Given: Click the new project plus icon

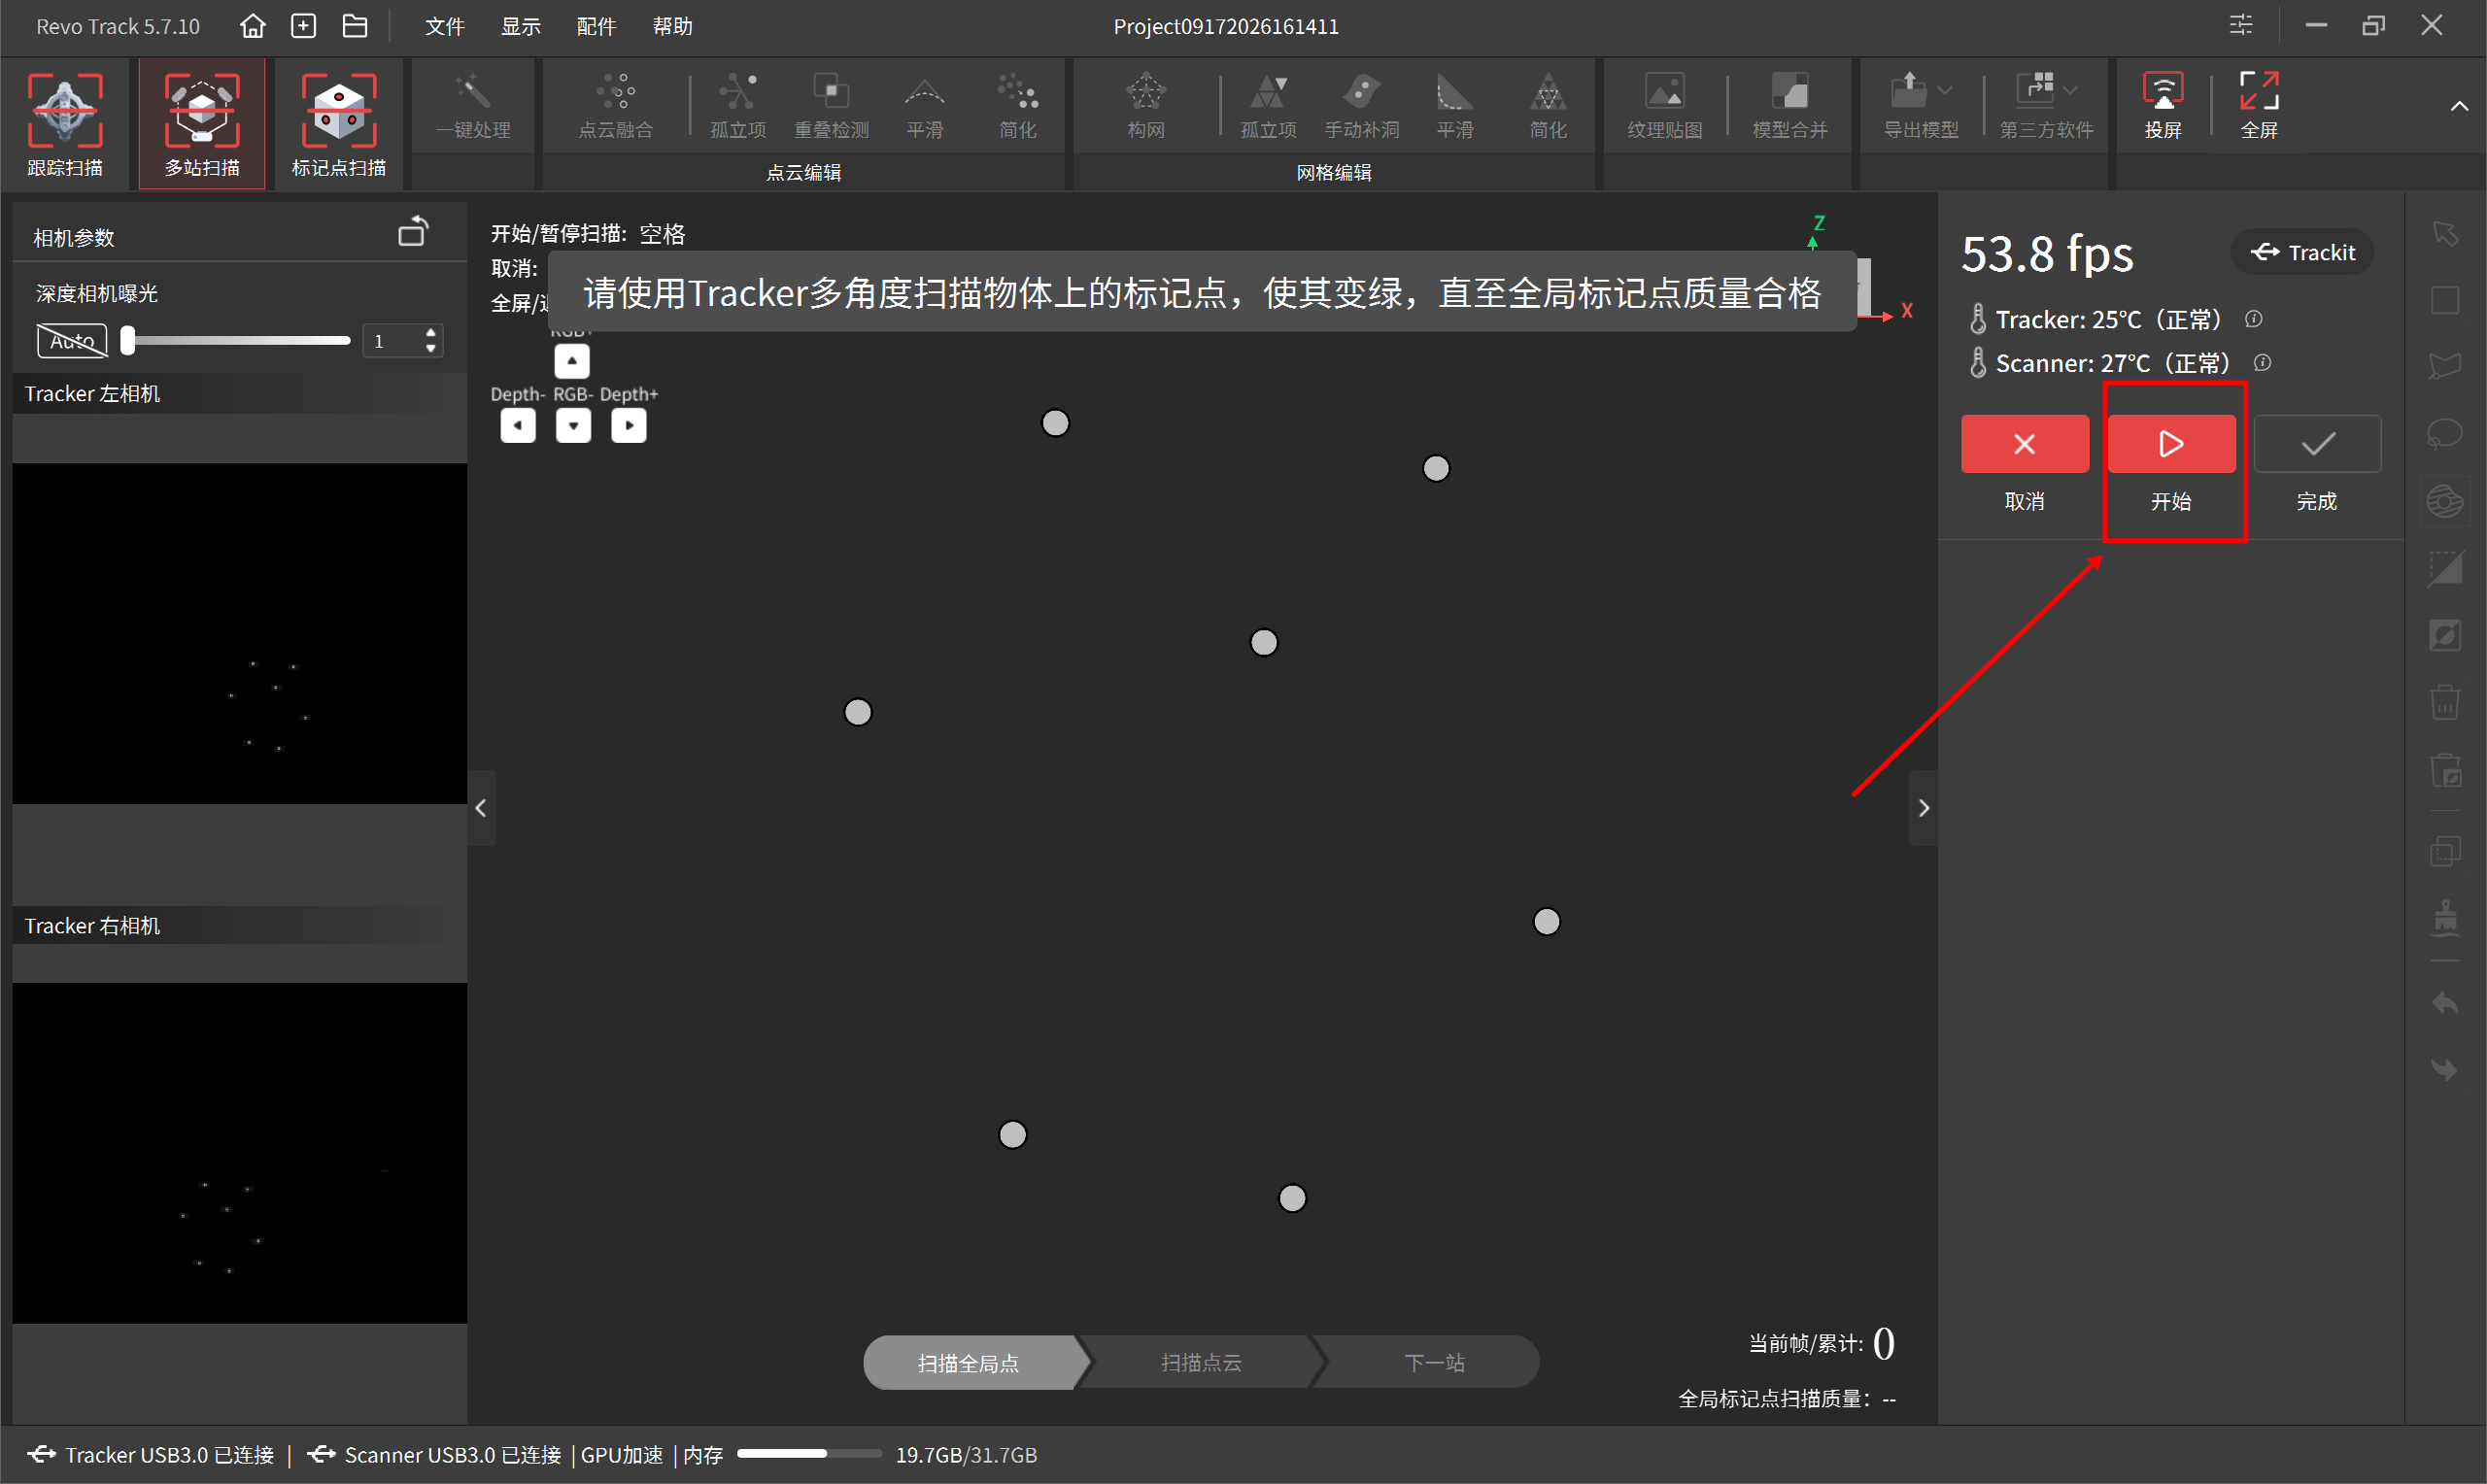Looking at the screenshot, I should (x=303, y=26).
